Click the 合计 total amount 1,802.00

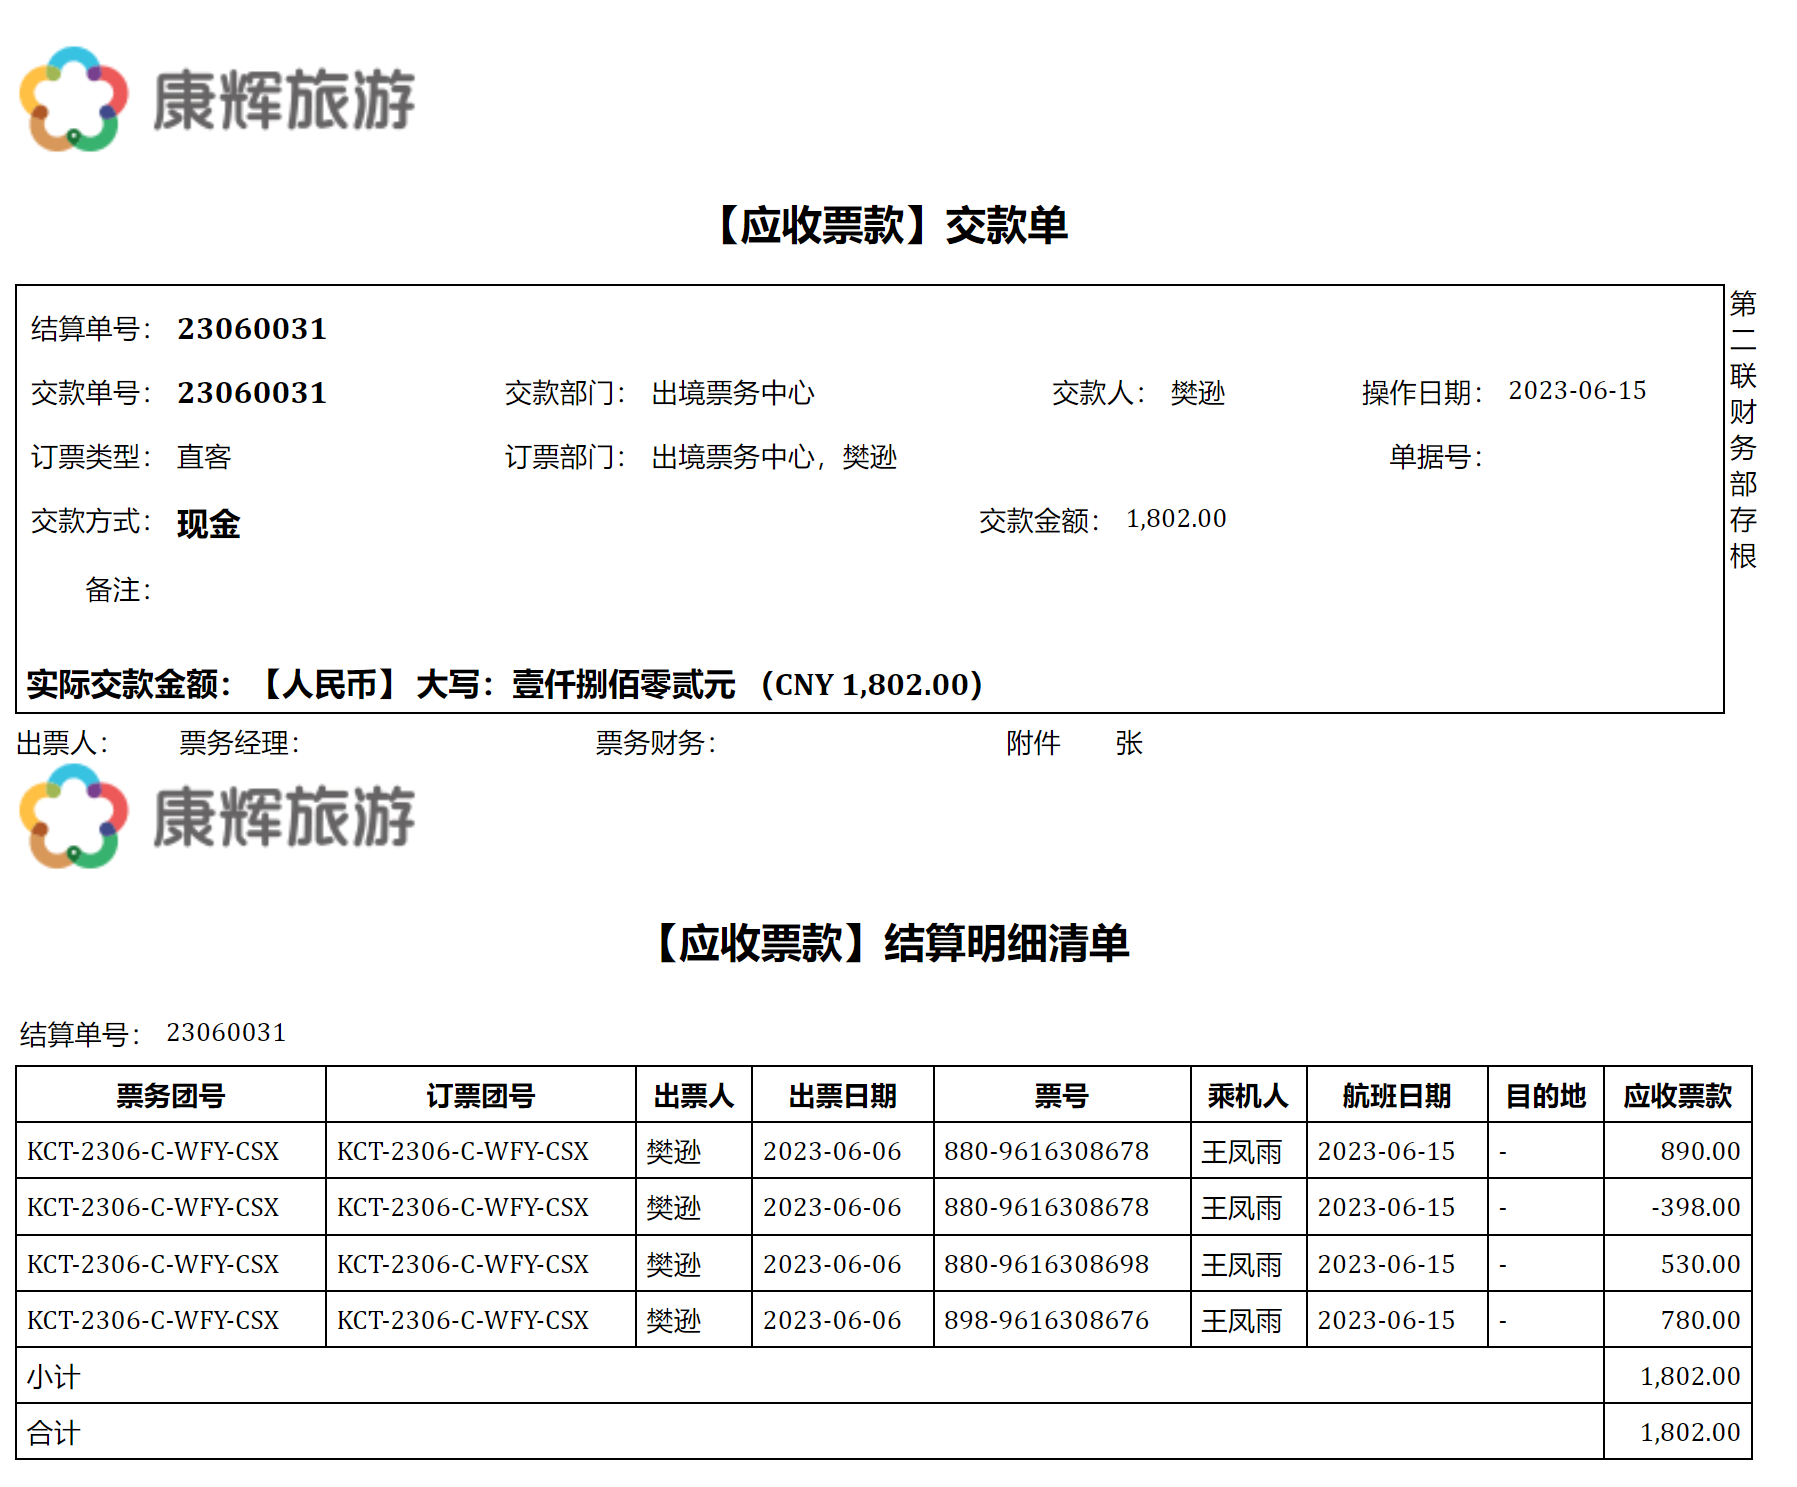pyautogui.click(x=1689, y=1432)
